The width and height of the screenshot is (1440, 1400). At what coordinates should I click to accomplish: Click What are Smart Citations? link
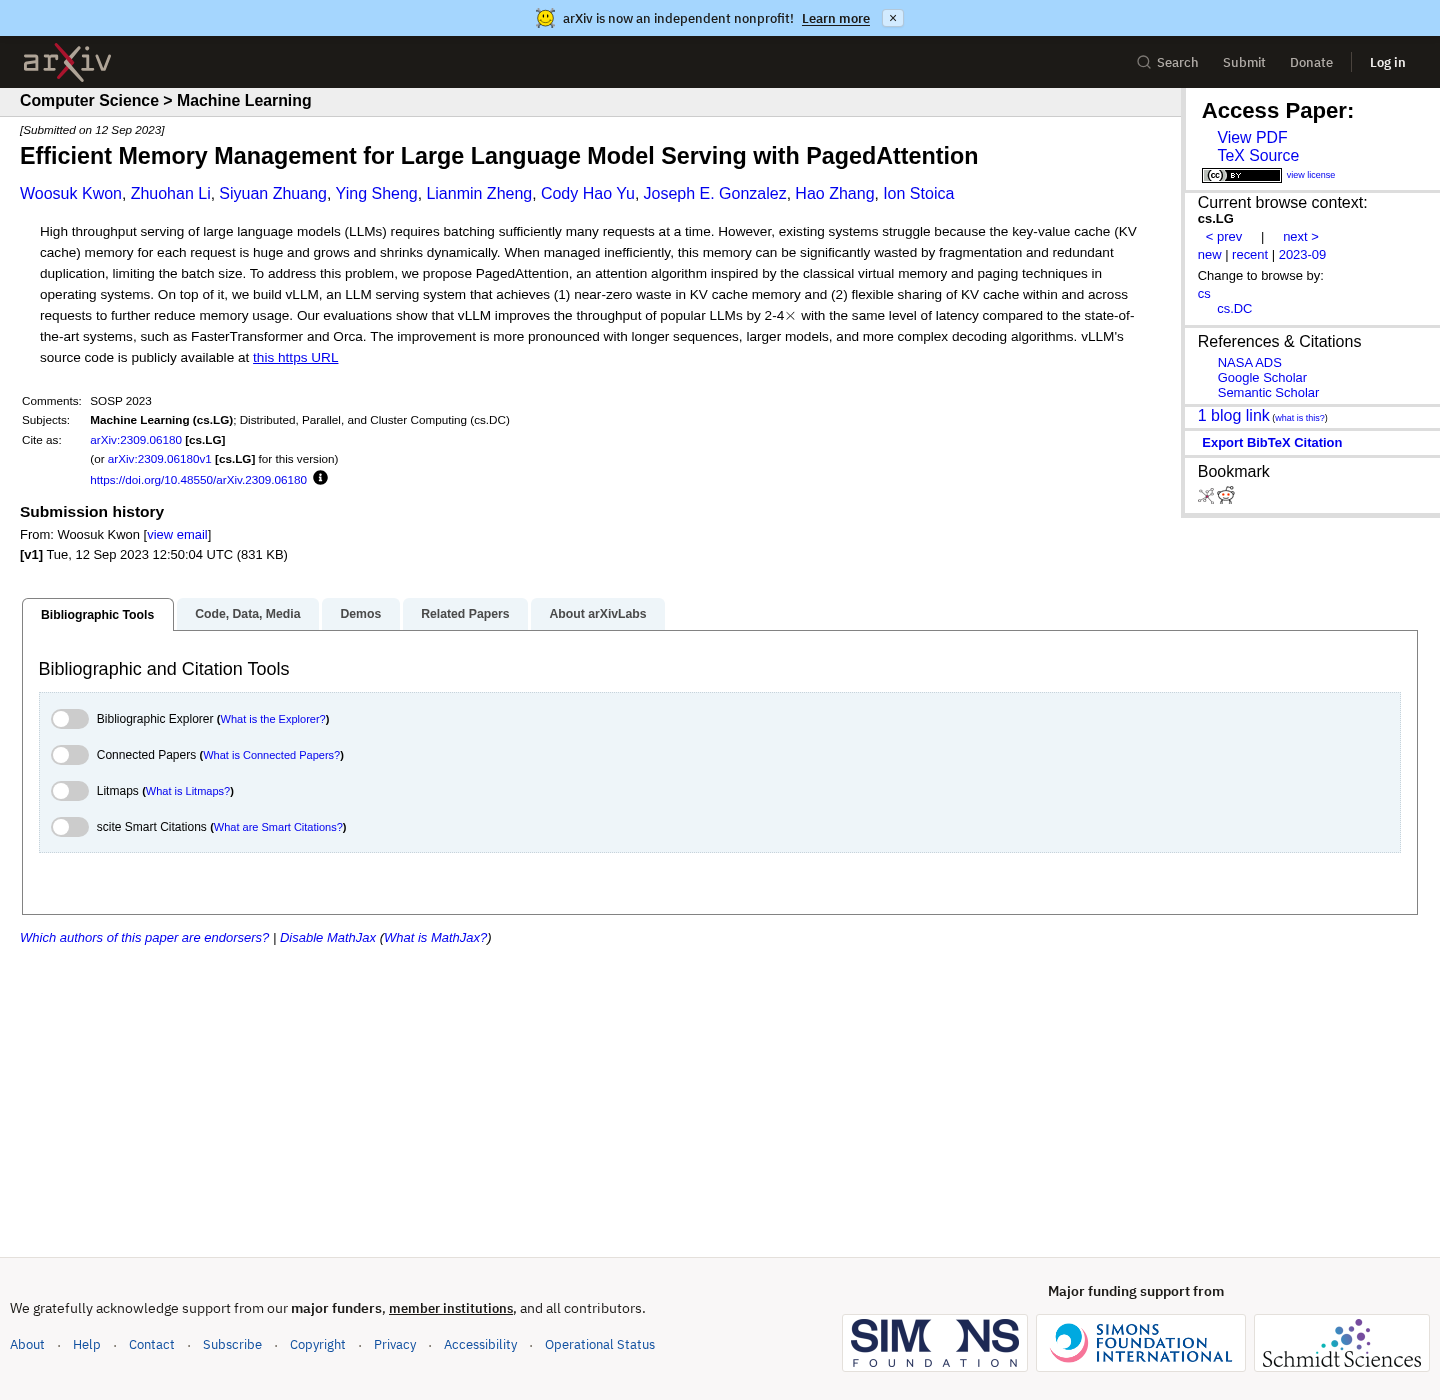[x=278, y=827]
